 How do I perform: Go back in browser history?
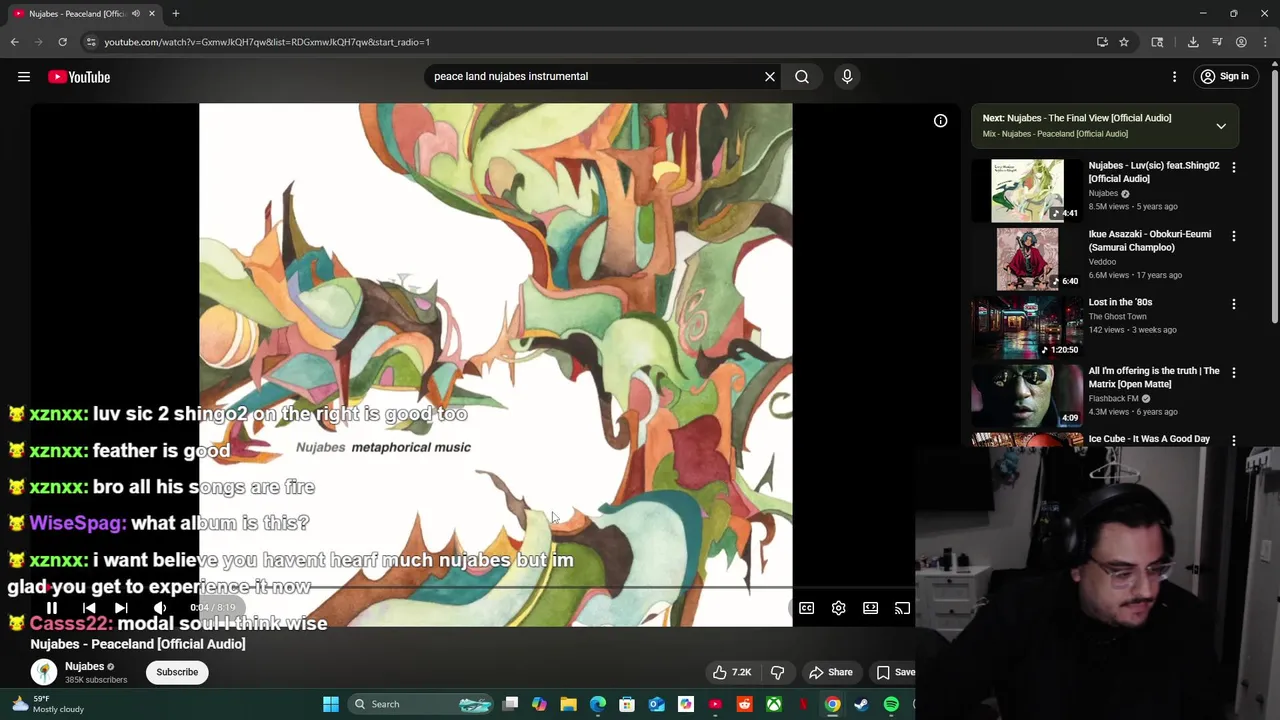15,42
